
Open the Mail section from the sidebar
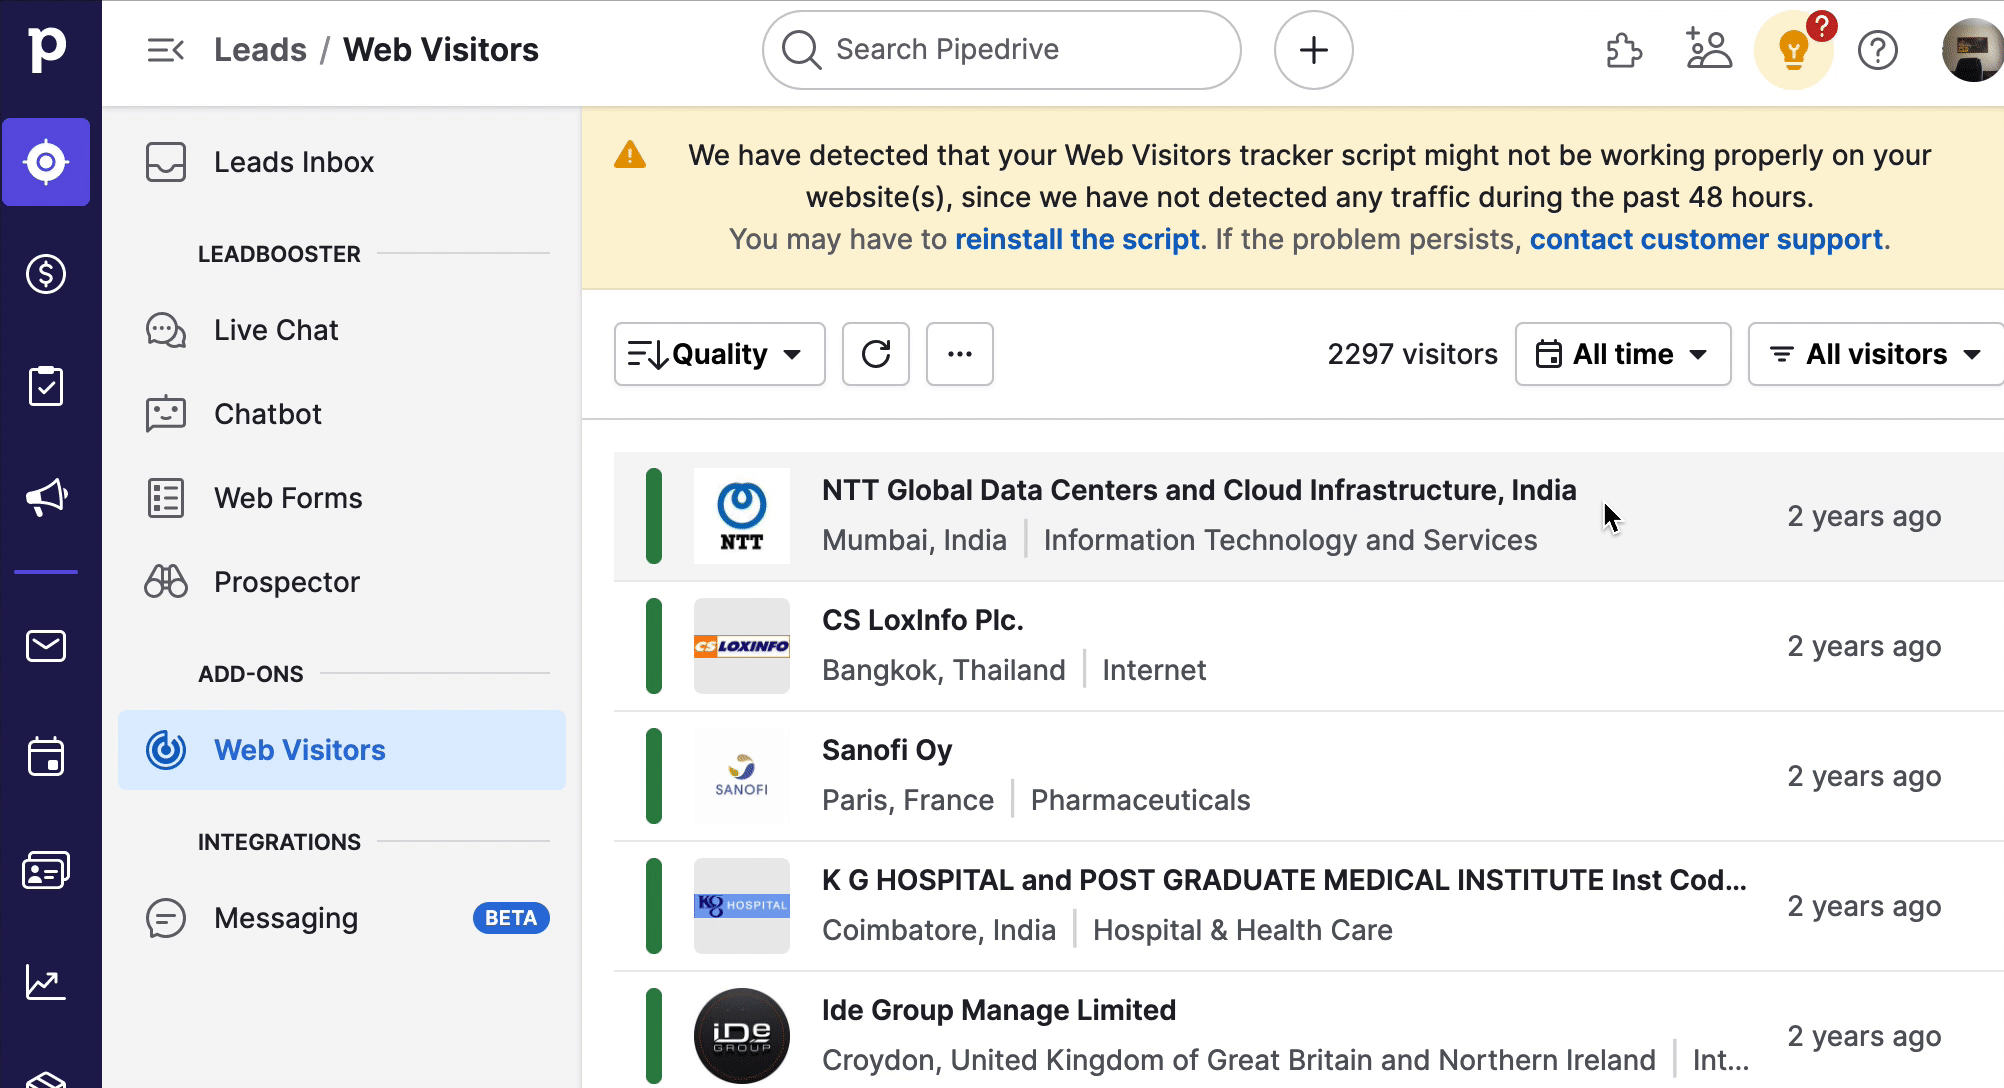[x=47, y=645]
